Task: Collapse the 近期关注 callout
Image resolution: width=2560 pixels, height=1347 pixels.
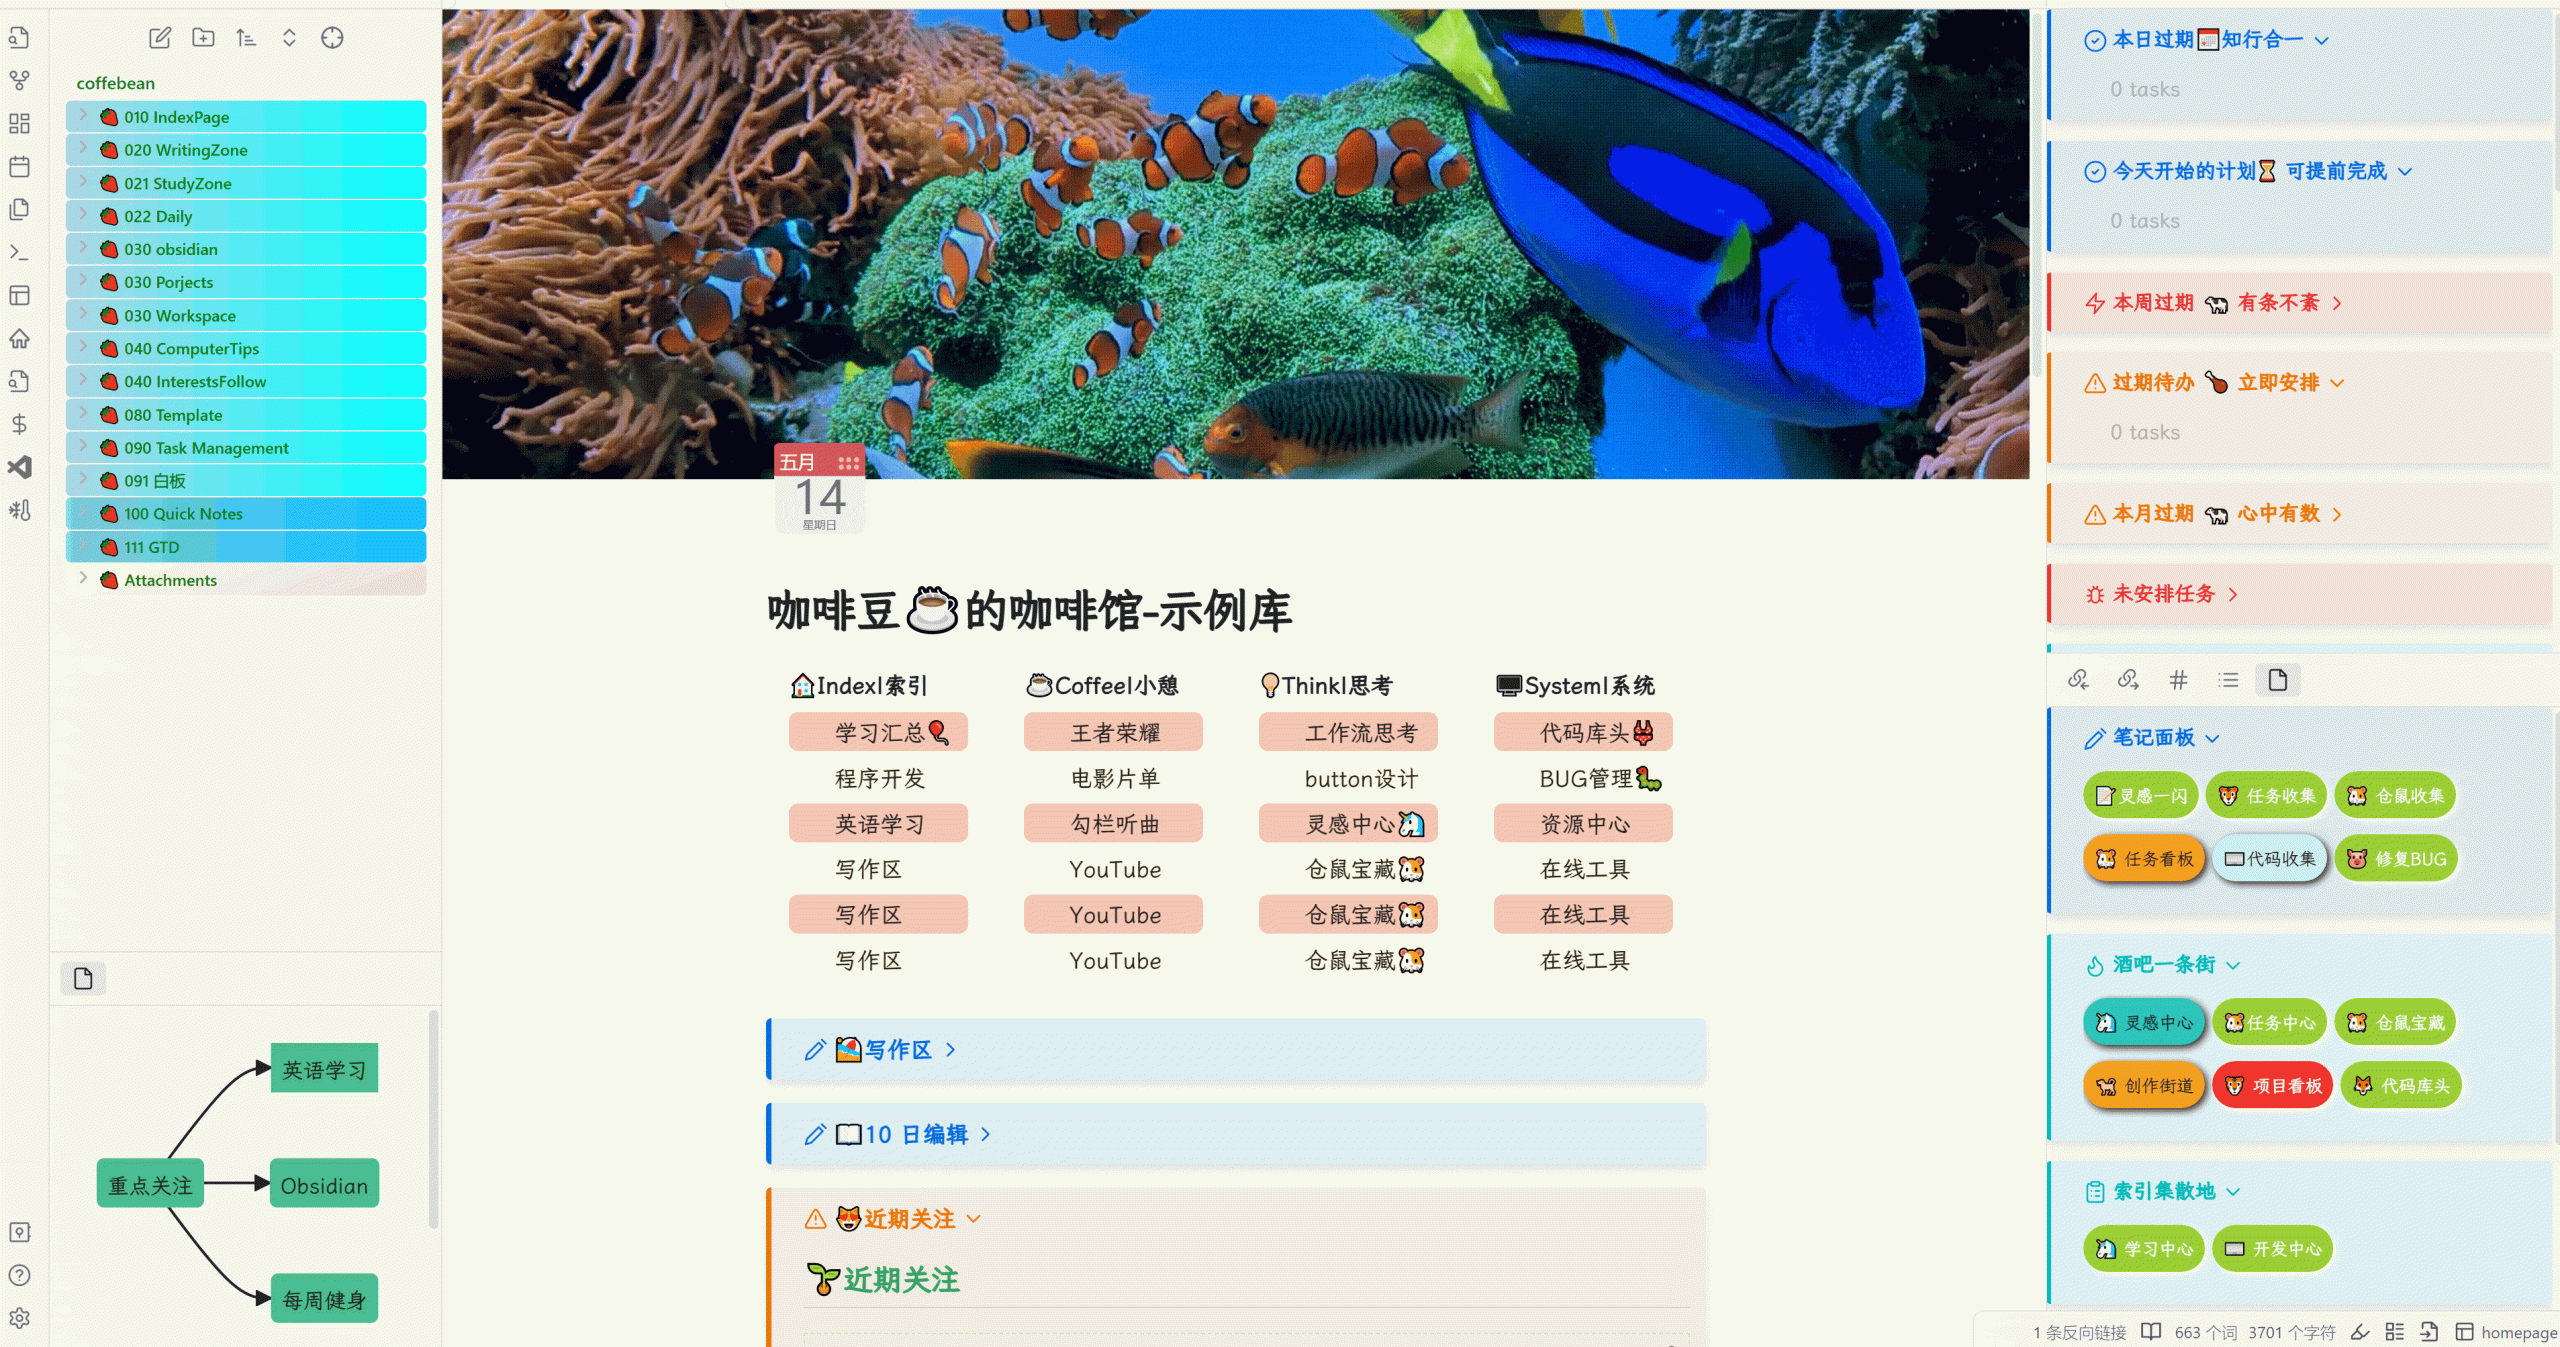Action: (974, 1219)
